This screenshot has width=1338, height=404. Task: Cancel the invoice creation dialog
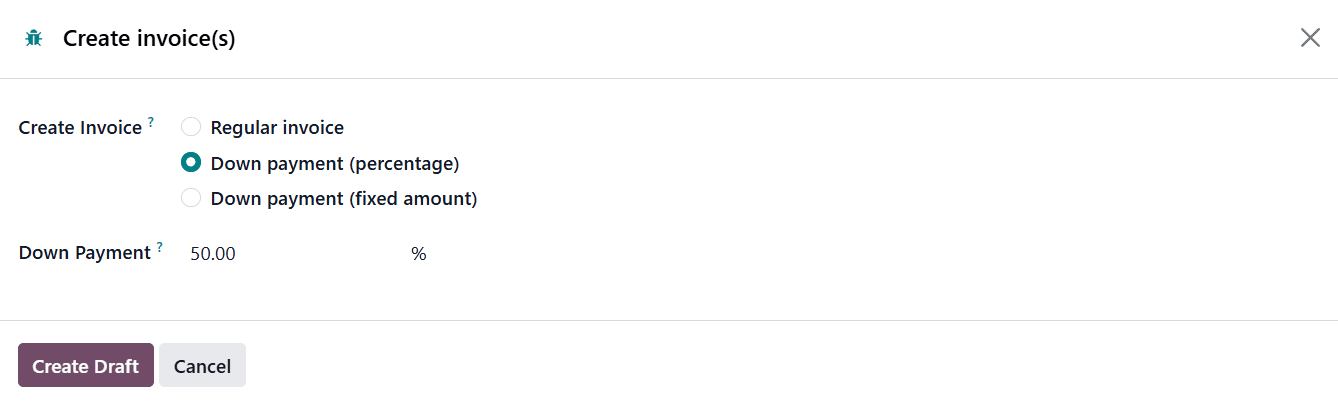click(202, 366)
